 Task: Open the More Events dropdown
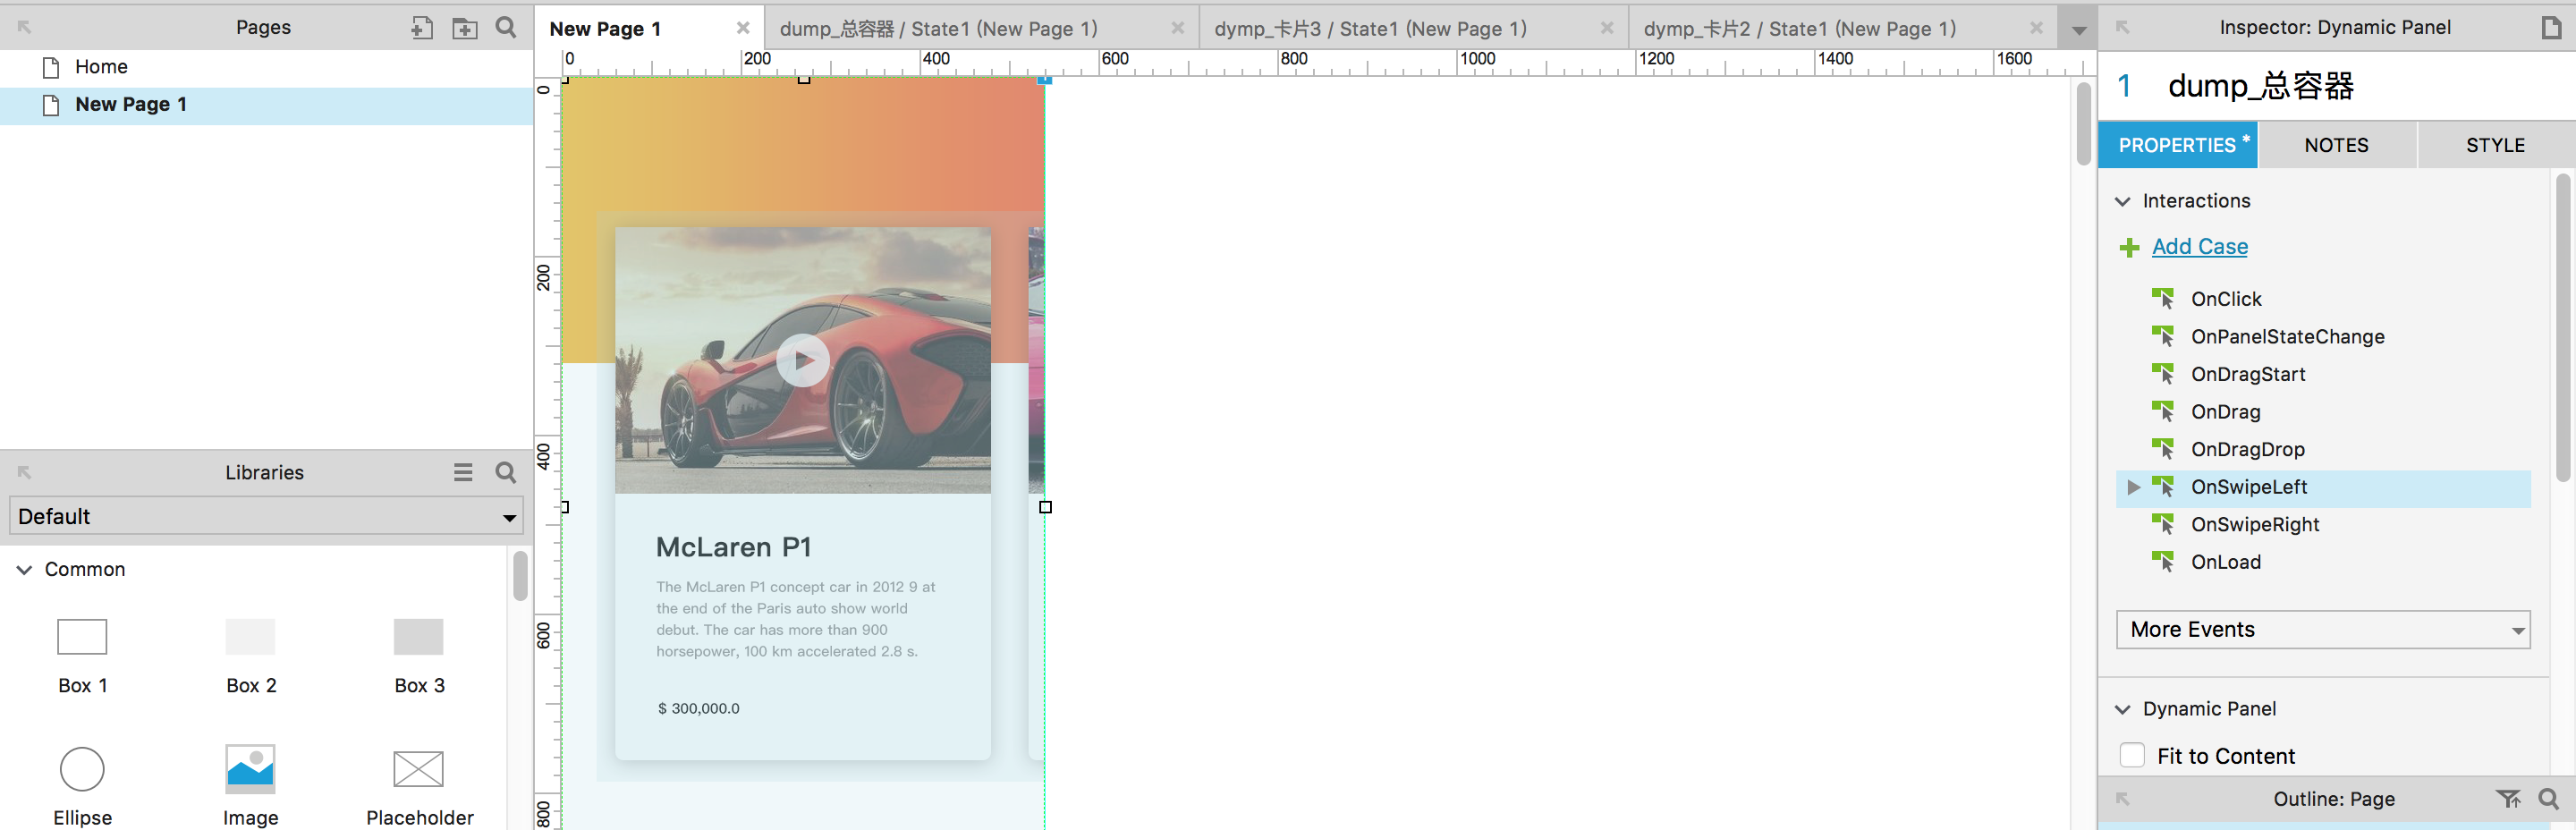2323,630
